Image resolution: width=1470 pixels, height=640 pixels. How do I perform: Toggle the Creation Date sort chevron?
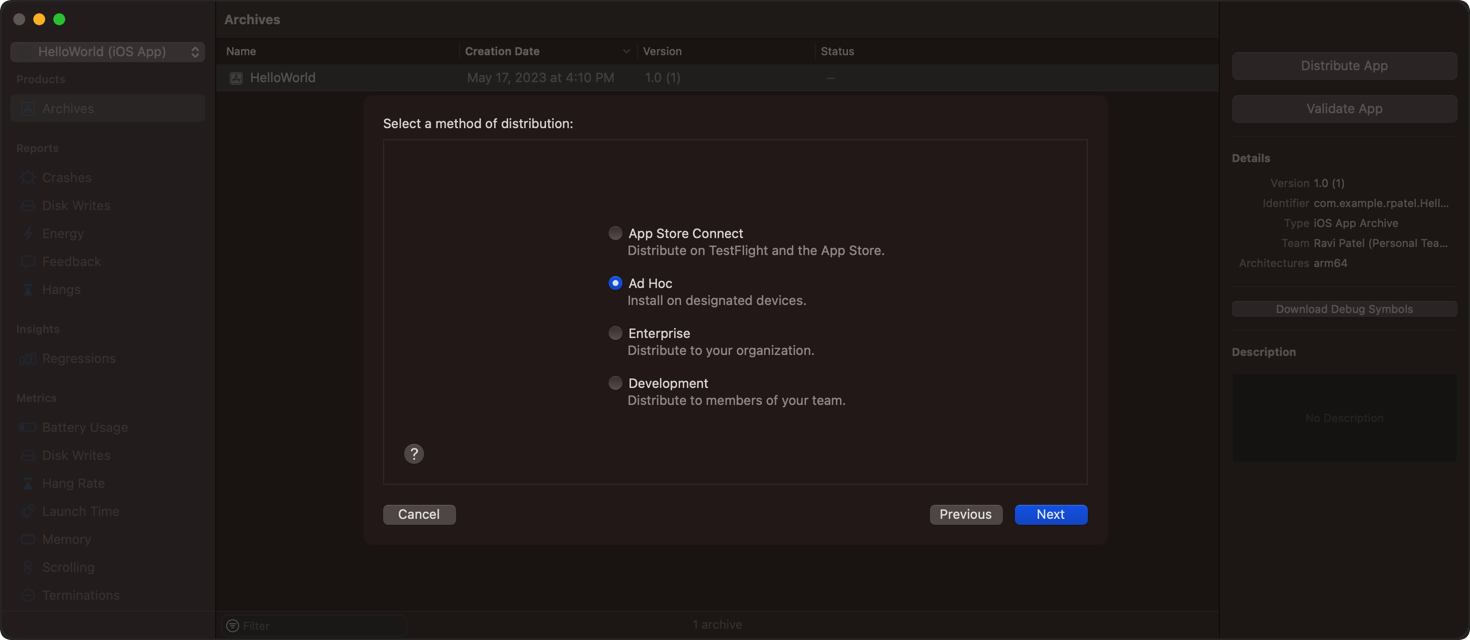626,52
